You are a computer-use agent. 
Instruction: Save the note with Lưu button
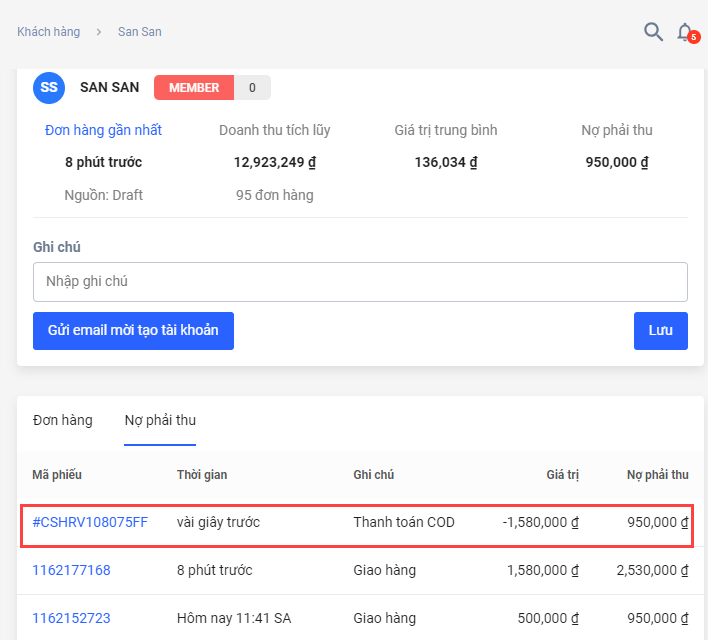click(660, 331)
